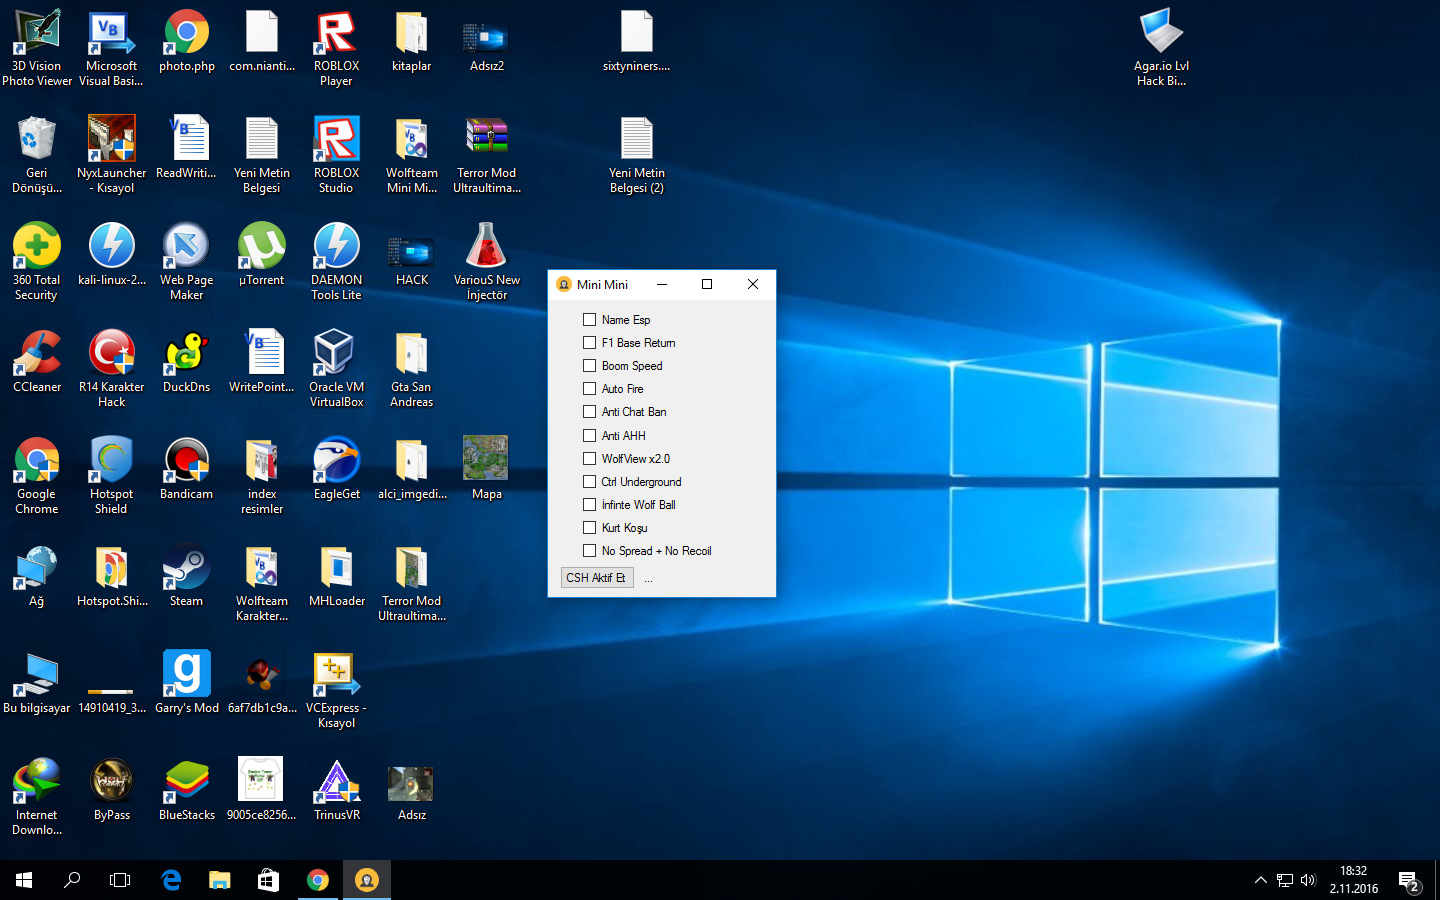
Task: Select the Steam desktop shortcut
Action: (x=187, y=576)
